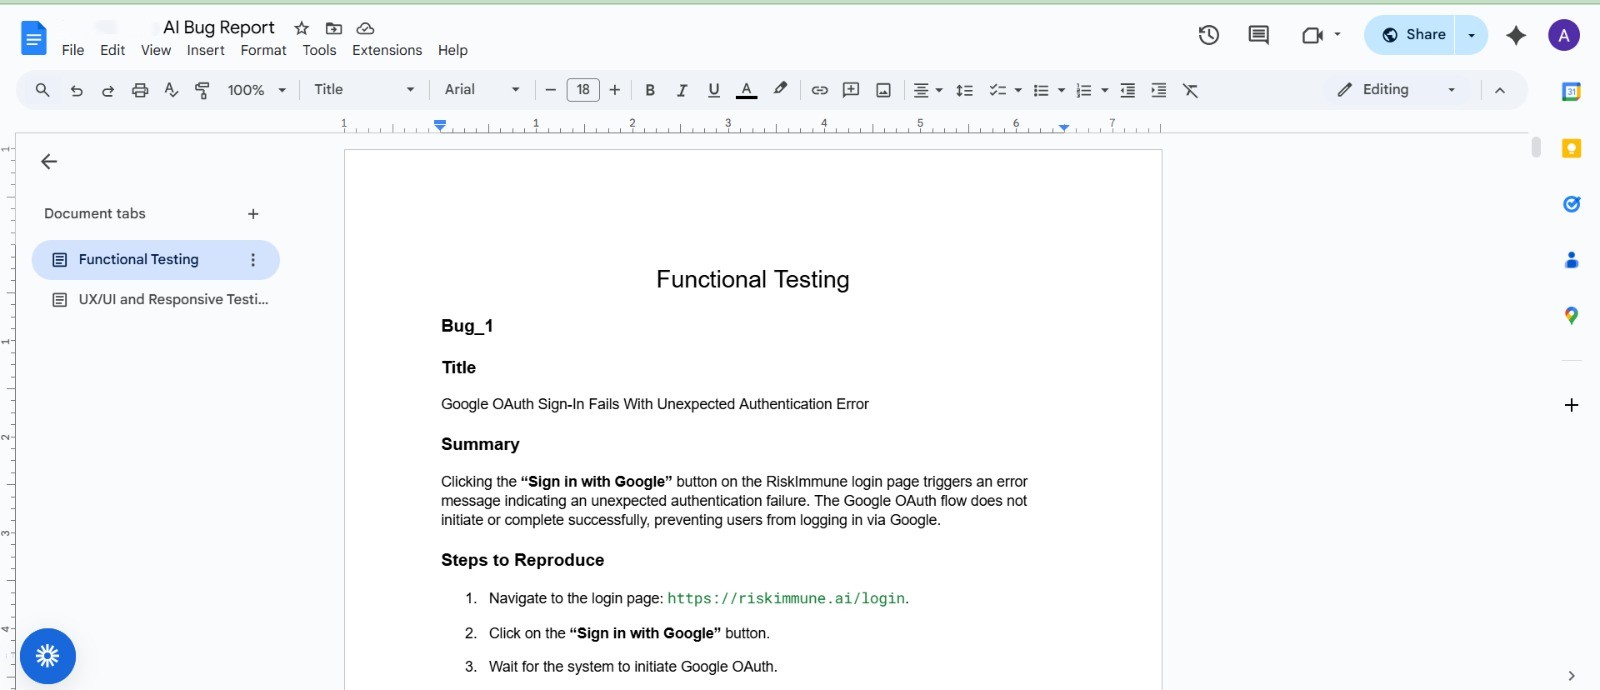Check the cloud save status icon

tap(366, 28)
